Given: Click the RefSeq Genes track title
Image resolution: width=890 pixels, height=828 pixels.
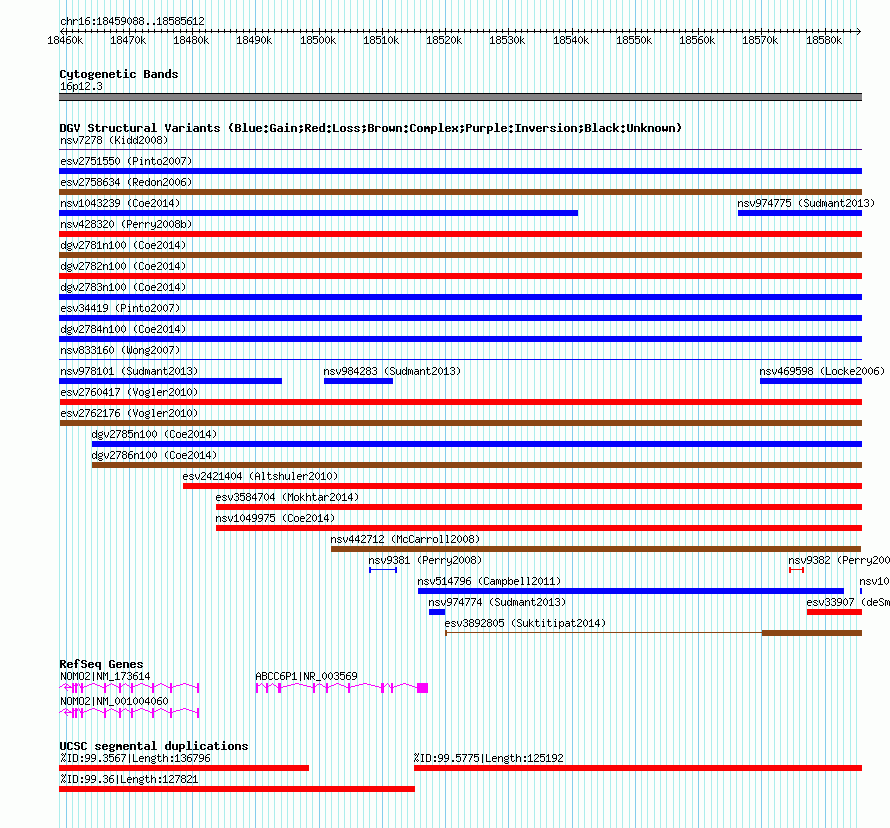Looking at the screenshot, I should point(101,664).
